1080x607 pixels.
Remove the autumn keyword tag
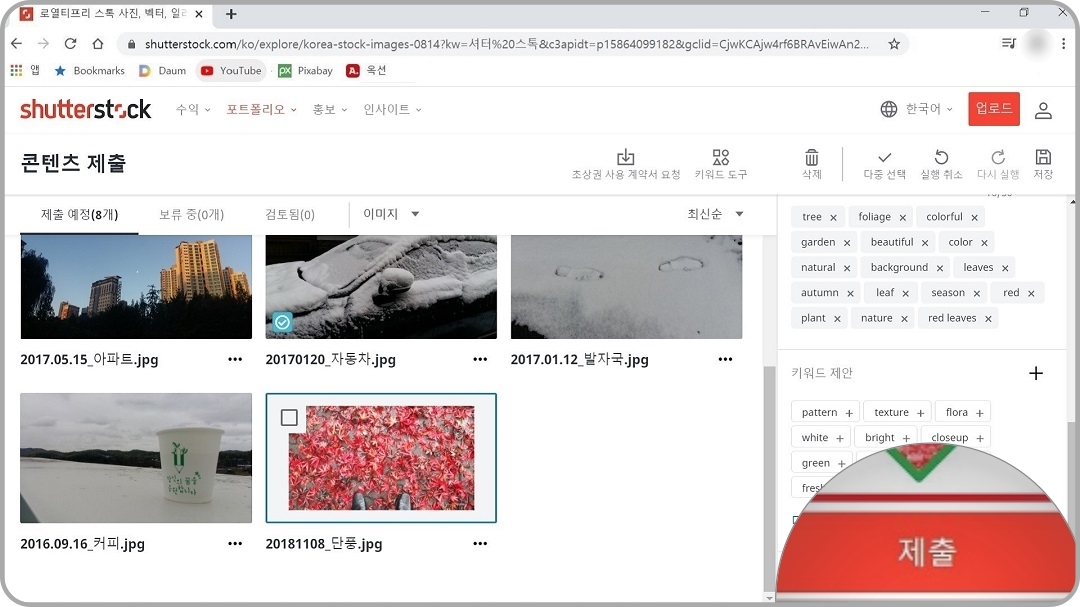coord(849,292)
